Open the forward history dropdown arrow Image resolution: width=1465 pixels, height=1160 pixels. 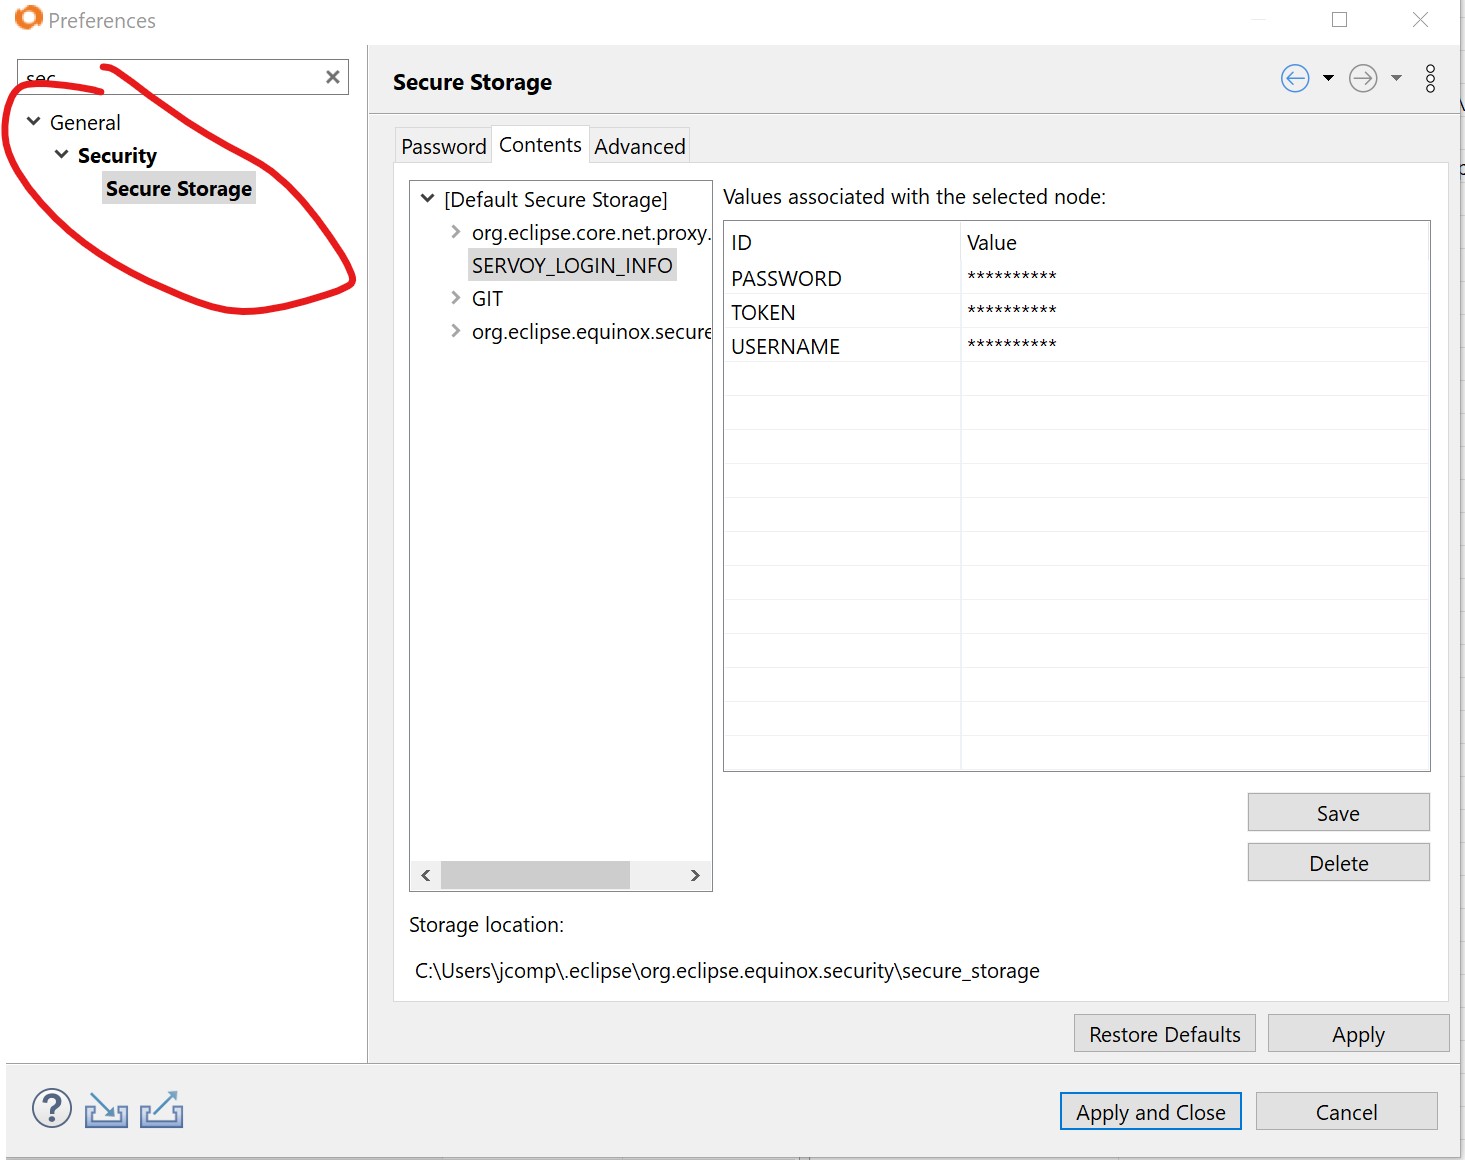pos(1396,78)
